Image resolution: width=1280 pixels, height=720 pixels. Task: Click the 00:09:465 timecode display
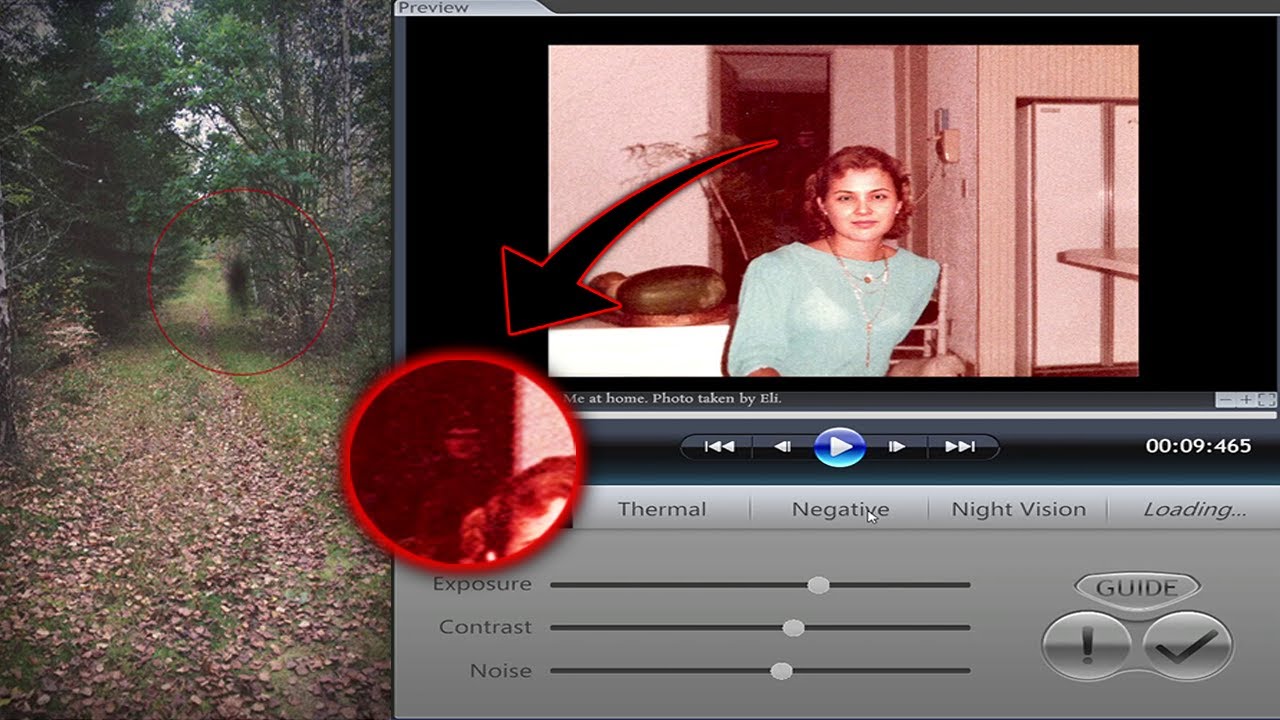pyautogui.click(x=1198, y=446)
